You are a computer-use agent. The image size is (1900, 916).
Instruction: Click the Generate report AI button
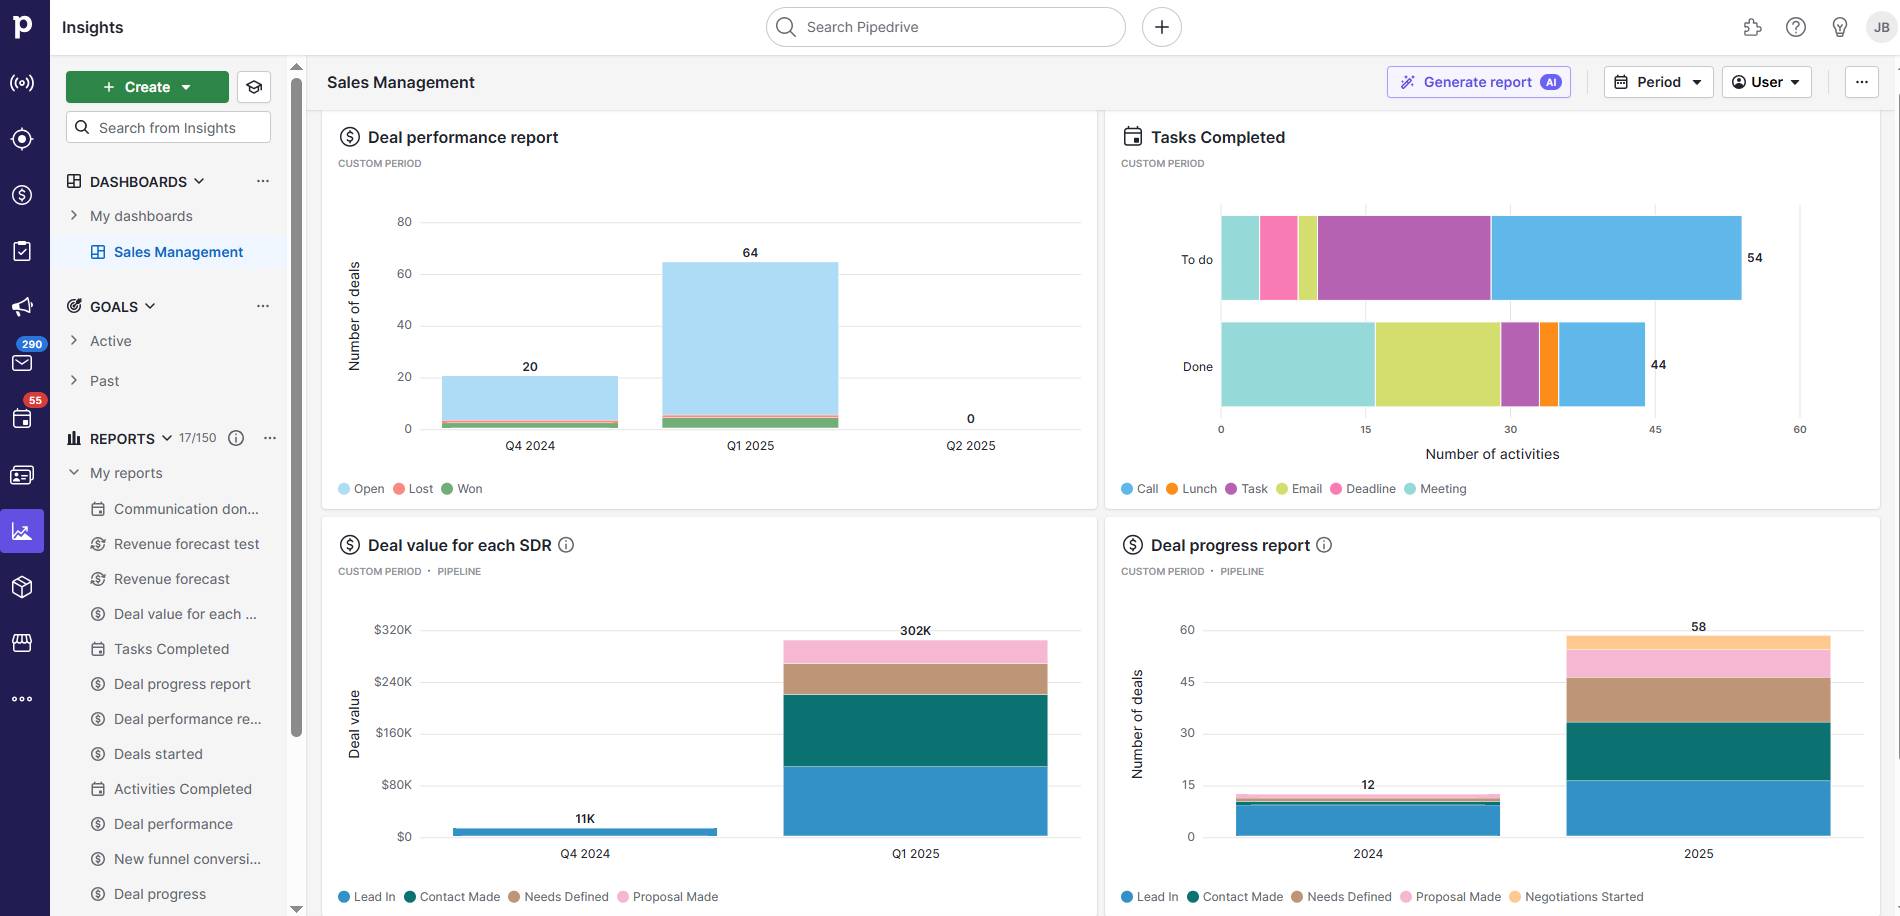tap(1478, 82)
